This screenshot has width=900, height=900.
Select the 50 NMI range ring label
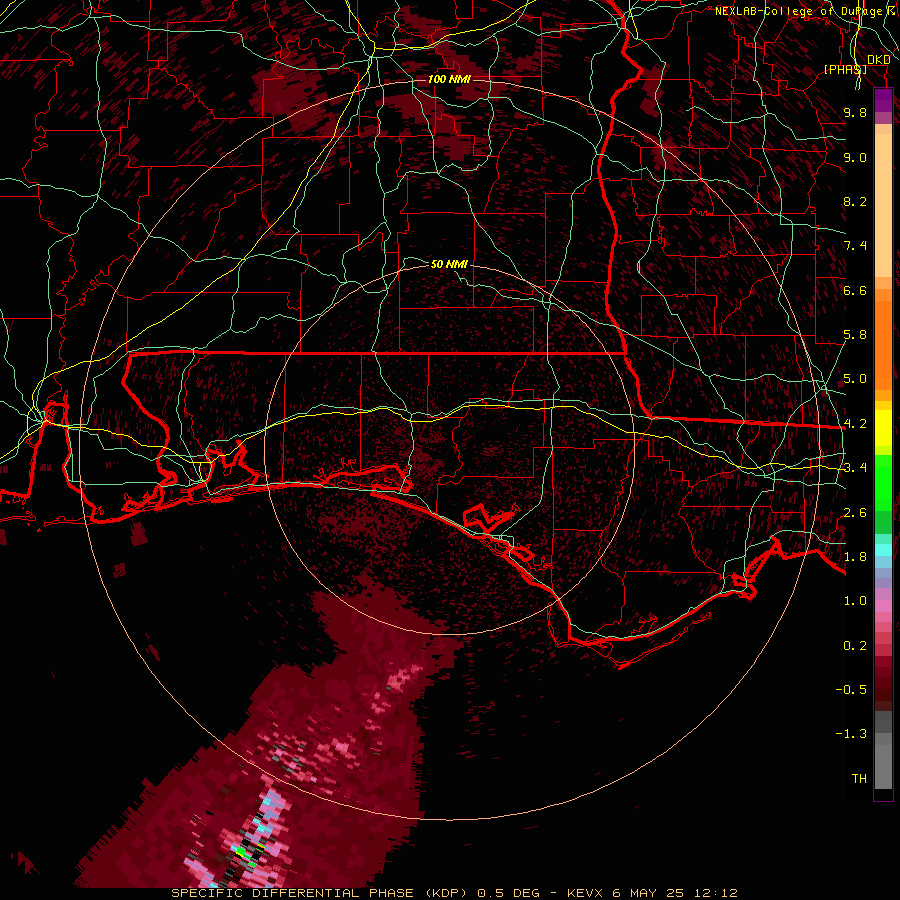pos(449,264)
